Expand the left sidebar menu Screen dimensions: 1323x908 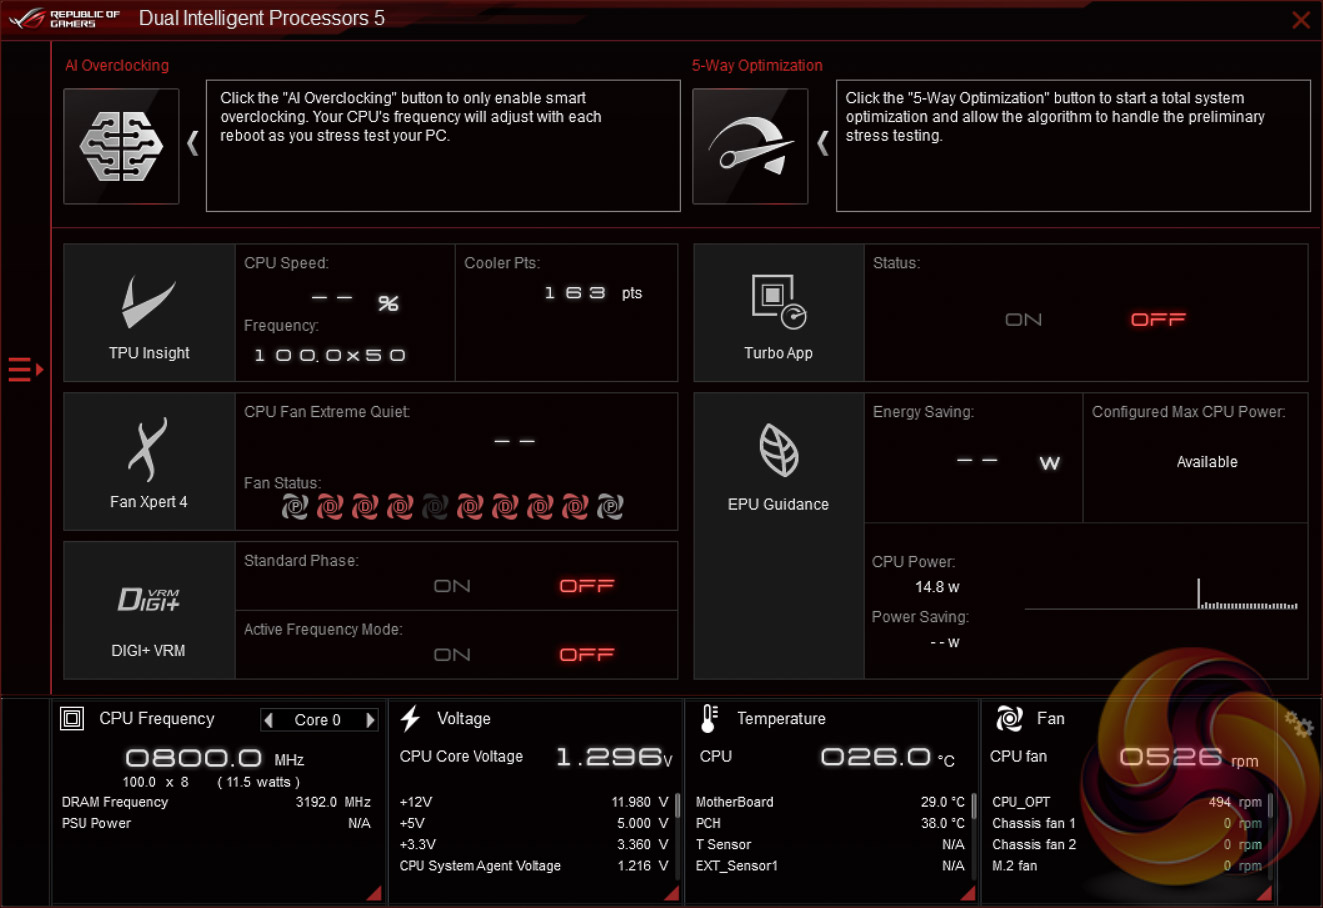point(25,370)
